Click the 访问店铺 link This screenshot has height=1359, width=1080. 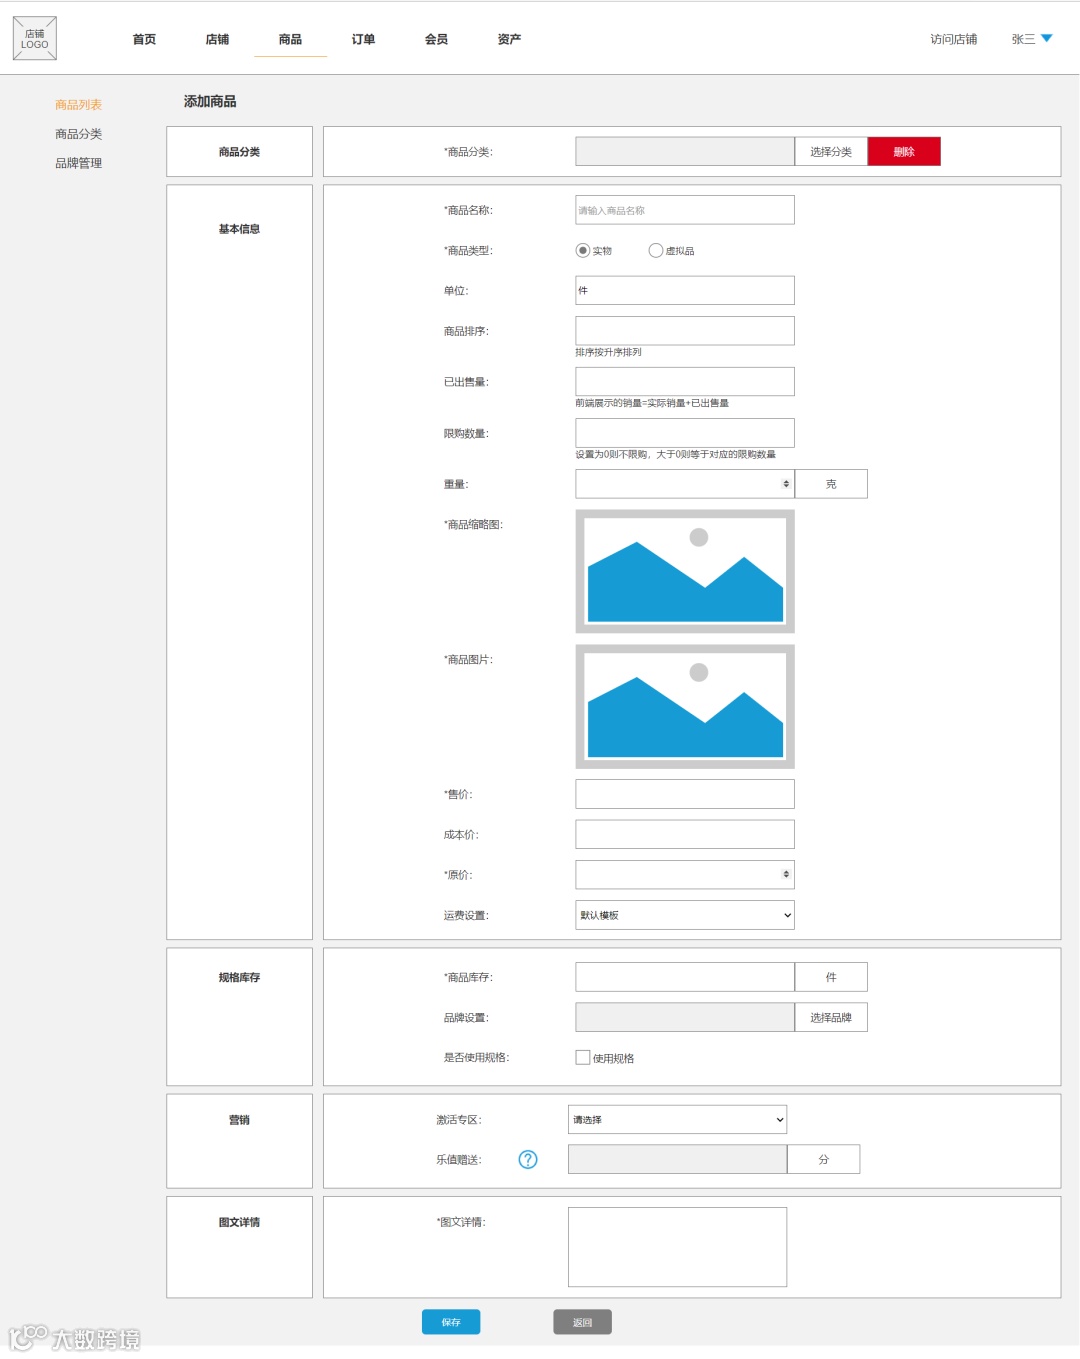[x=953, y=39]
